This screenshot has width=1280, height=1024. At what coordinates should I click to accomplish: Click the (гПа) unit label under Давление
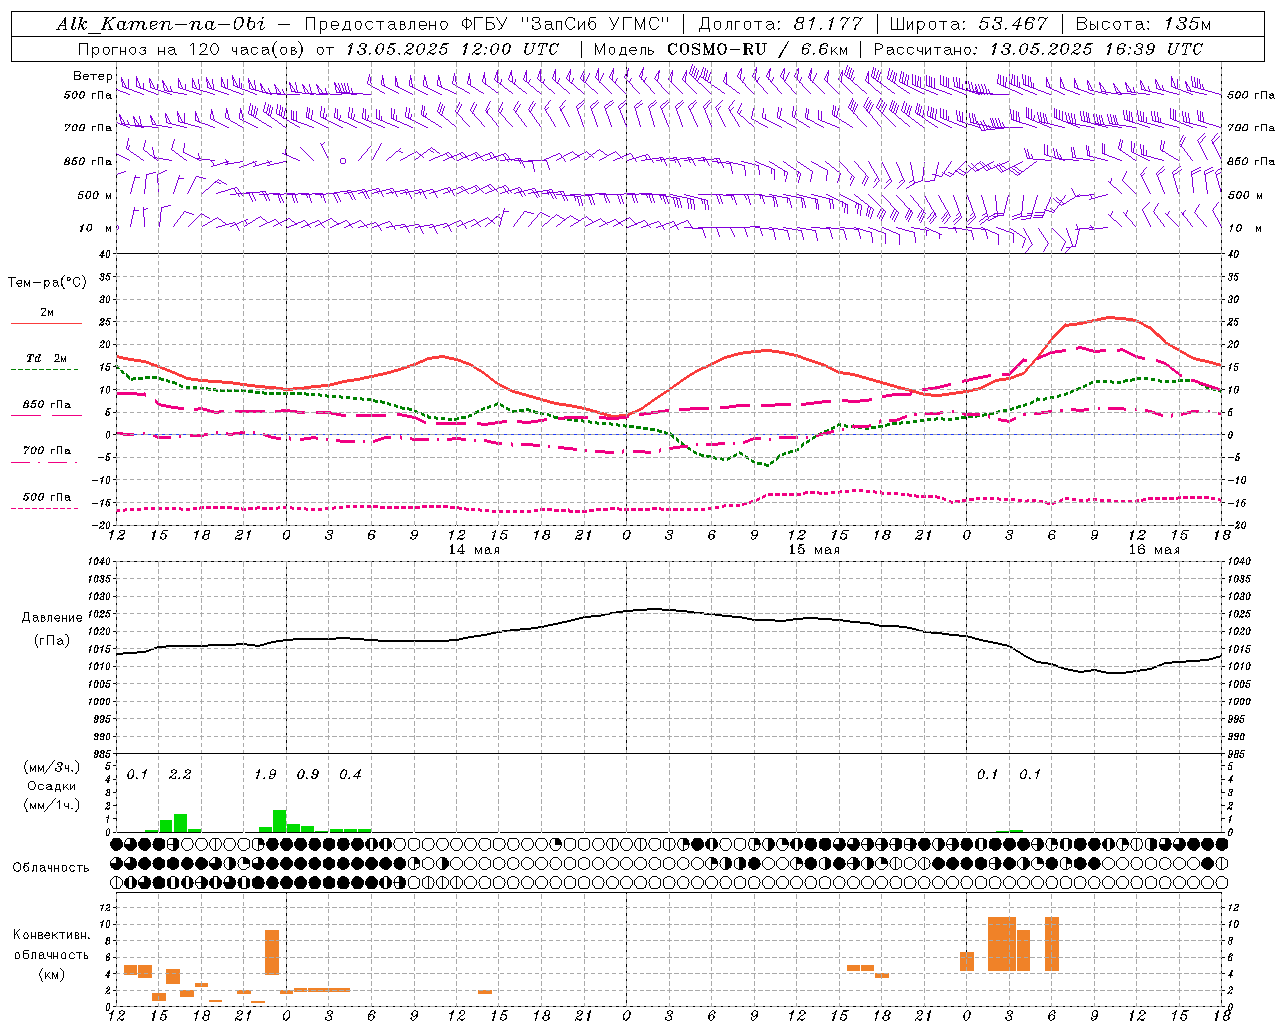click(52, 641)
